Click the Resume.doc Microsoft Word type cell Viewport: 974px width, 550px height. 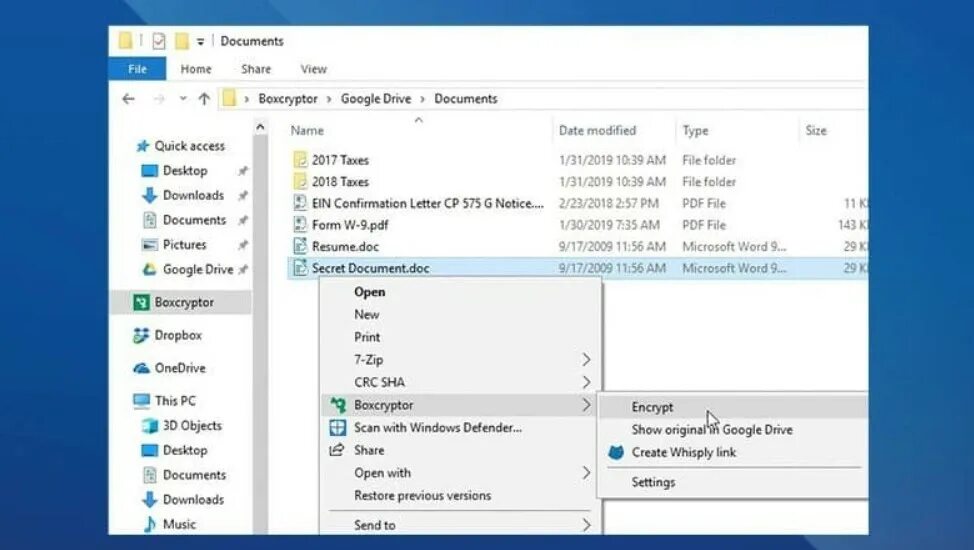point(734,246)
